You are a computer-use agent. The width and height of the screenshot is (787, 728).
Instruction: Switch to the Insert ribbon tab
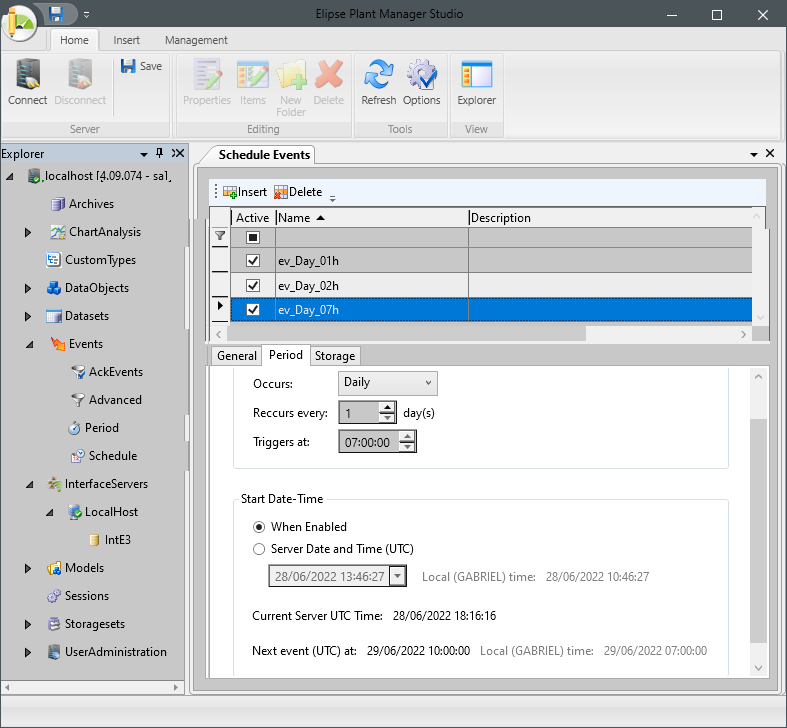pyautogui.click(x=126, y=40)
